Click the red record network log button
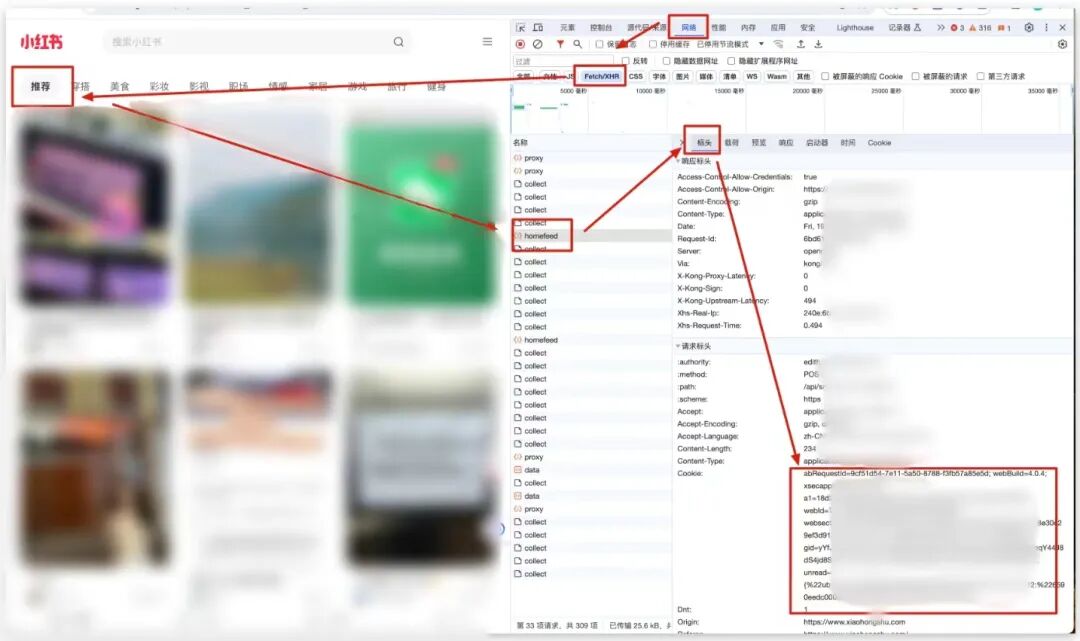Image resolution: width=1080 pixels, height=641 pixels. pyautogui.click(x=520, y=44)
